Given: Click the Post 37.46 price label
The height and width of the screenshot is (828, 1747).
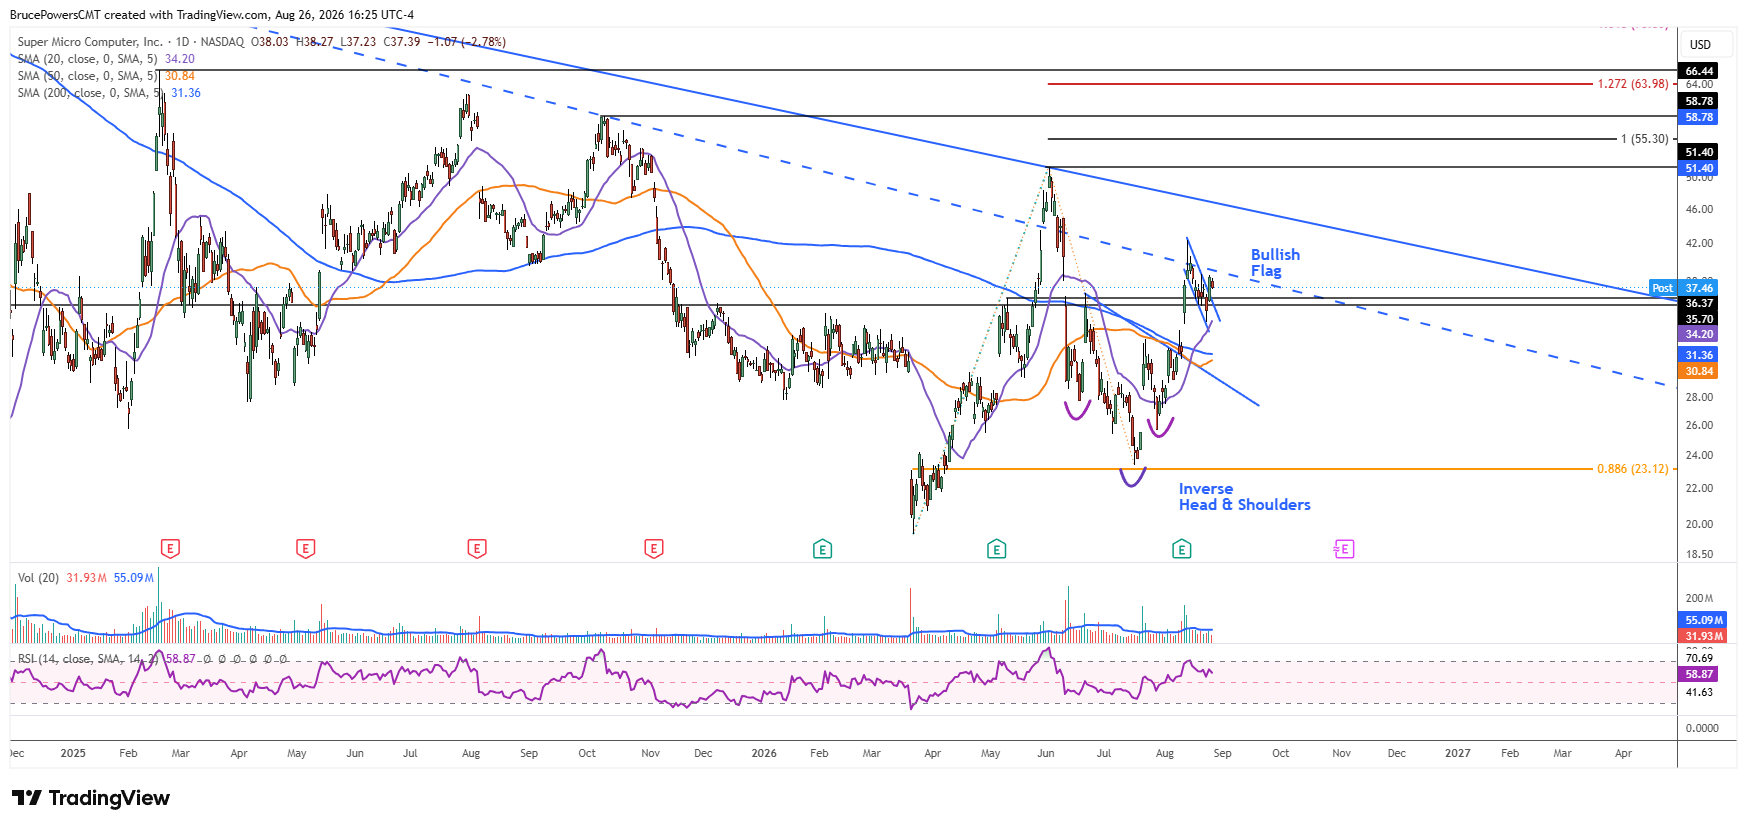Looking at the screenshot, I should coord(1684,288).
